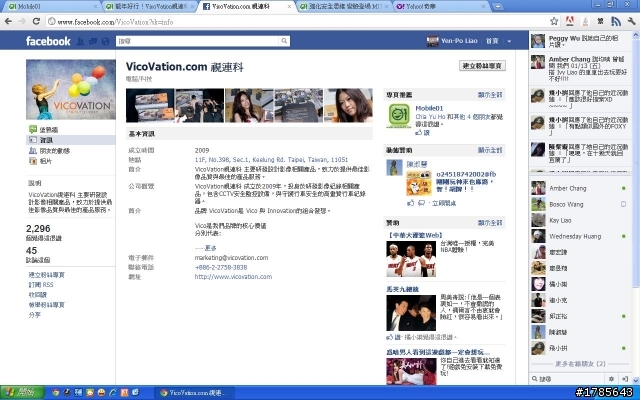Click the Windows Start button

point(22,393)
